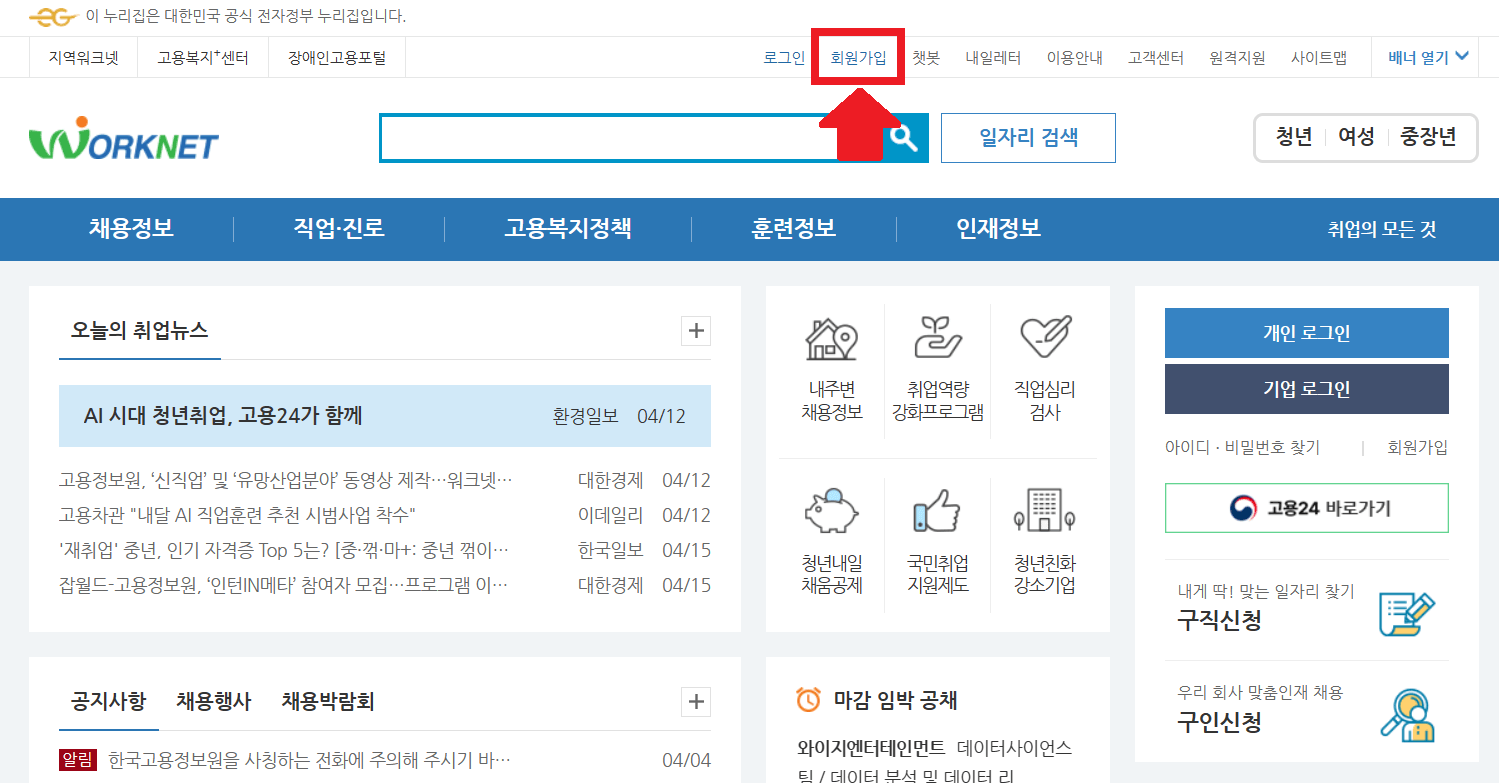Image resolution: width=1499 pixels, height=783 pixels.
Task: Expand today's job news with plus button
Action: pos(695,331)
